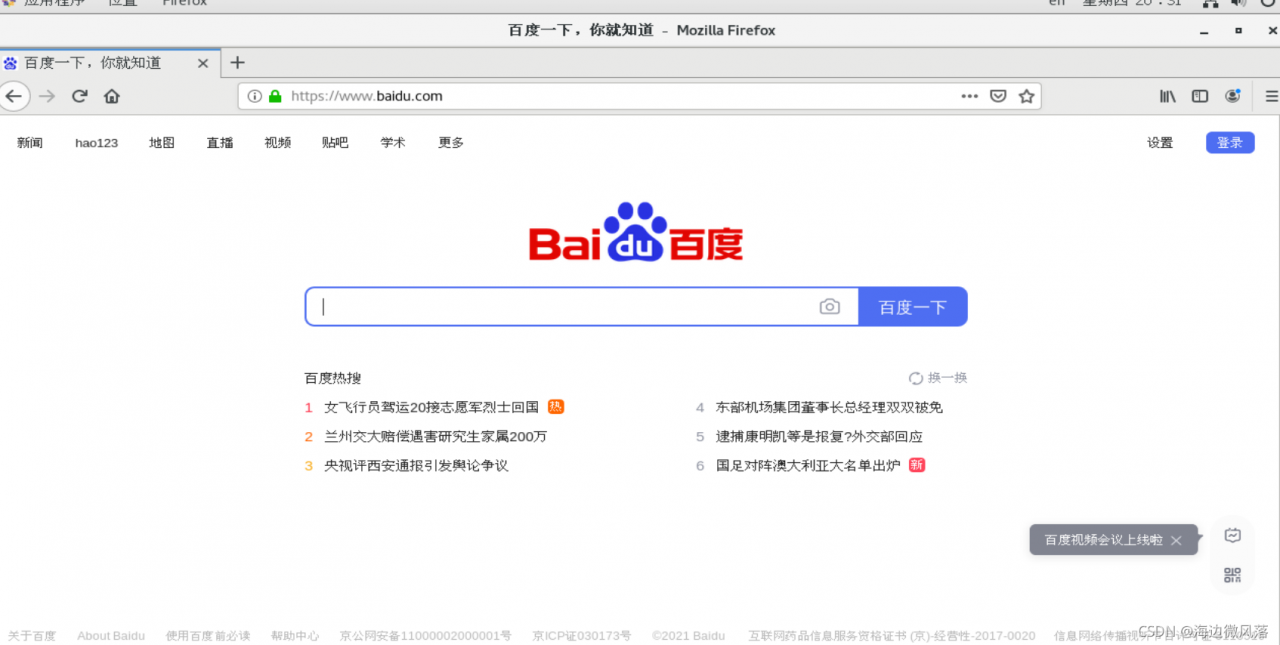
Task: Search by image with camera icon
Action: pos(830,307)
